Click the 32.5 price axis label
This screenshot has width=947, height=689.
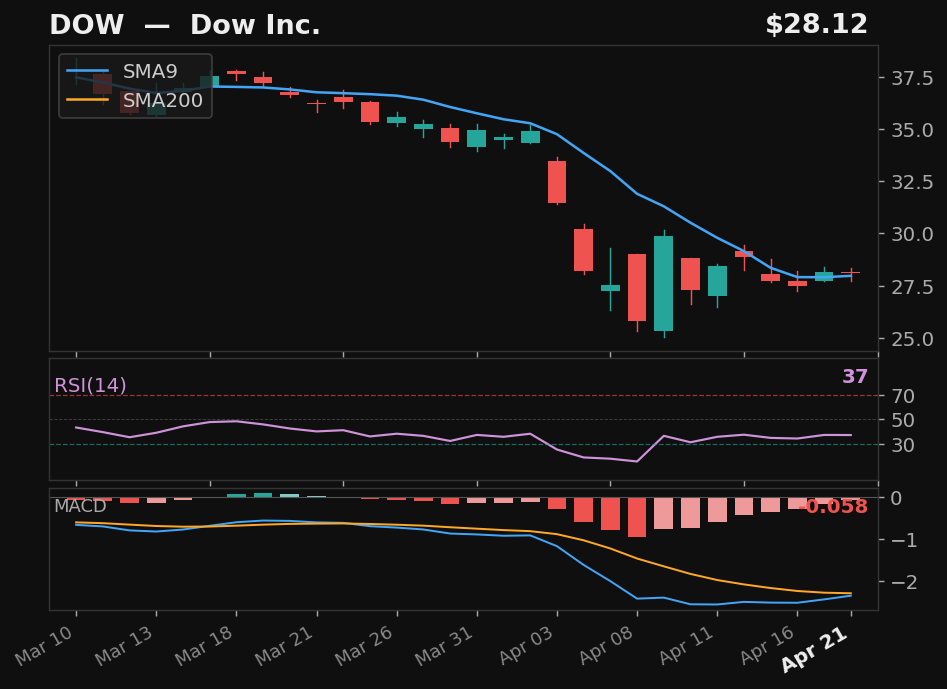[913, 182]
